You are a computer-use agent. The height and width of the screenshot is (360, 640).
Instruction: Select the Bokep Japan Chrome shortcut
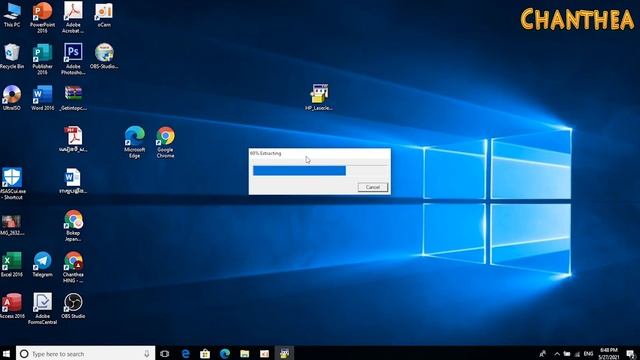tap(73, 225)
